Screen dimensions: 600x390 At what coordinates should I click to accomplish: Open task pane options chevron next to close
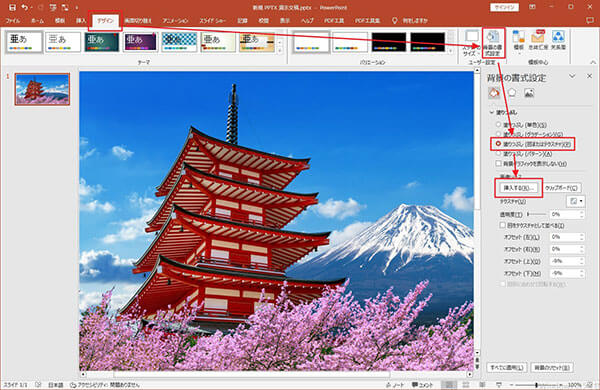pos(572,76)
